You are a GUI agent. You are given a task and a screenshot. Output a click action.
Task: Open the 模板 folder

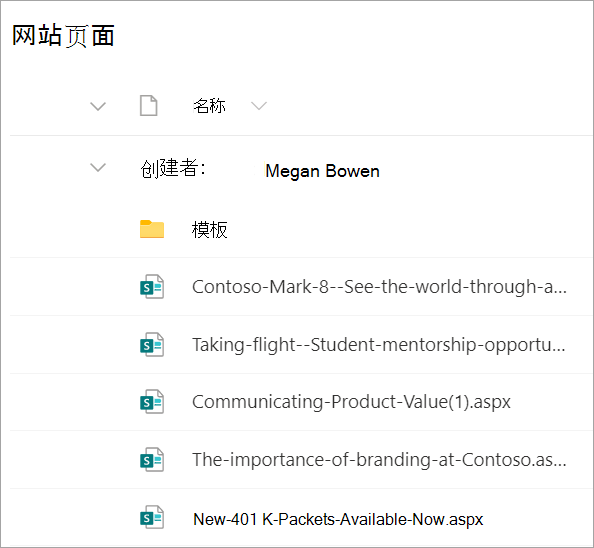coord(209,230)
